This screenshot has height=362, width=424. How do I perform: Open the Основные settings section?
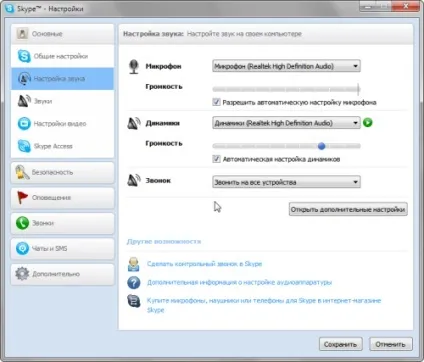[x=62, y=34]
